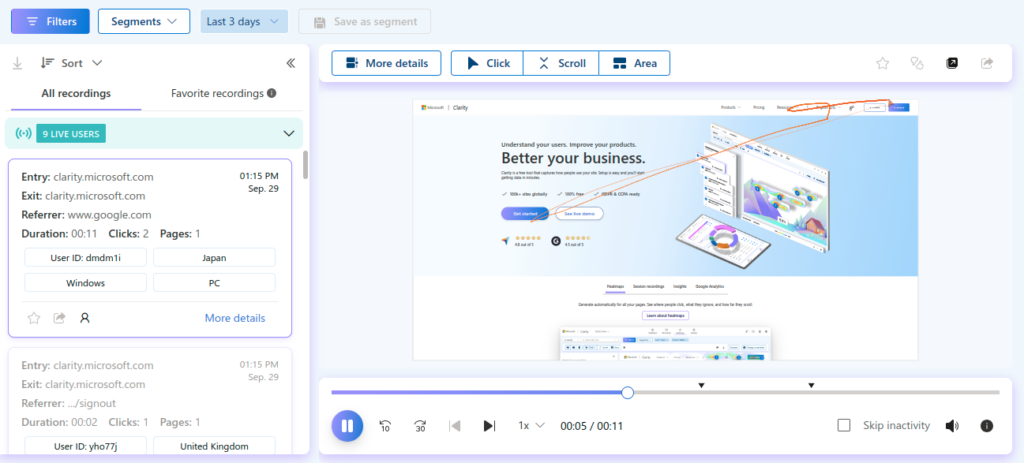This screenshot has height=463, width=1024.
Task: Click the Japan country tag
Action: [214, 257]
